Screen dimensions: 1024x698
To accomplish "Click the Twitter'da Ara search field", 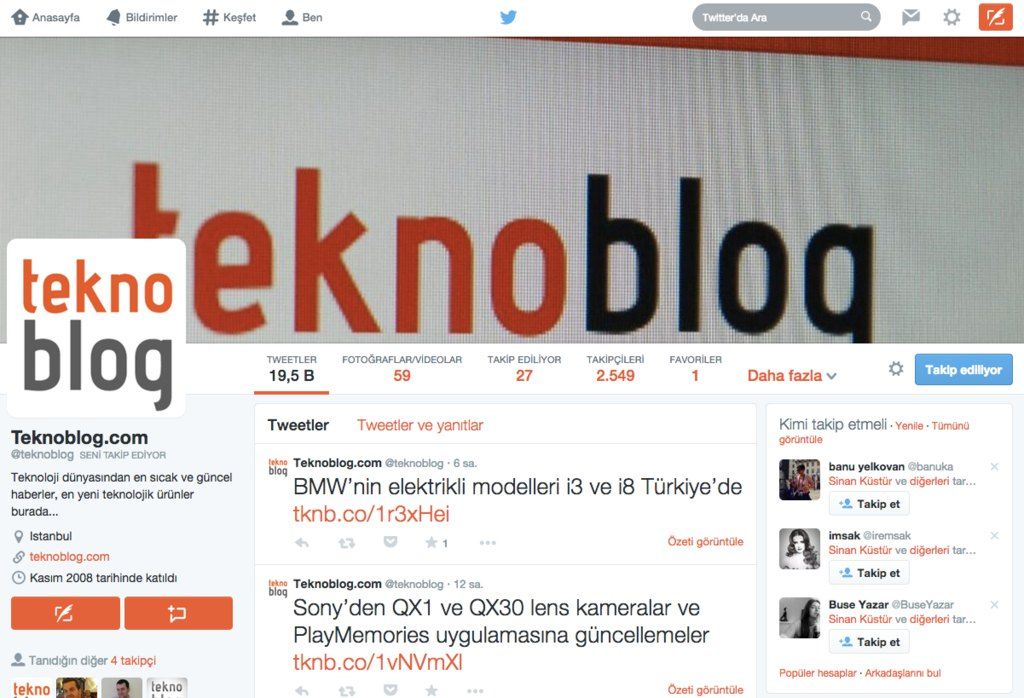I will pyautogui.click(x=786, y=18).
